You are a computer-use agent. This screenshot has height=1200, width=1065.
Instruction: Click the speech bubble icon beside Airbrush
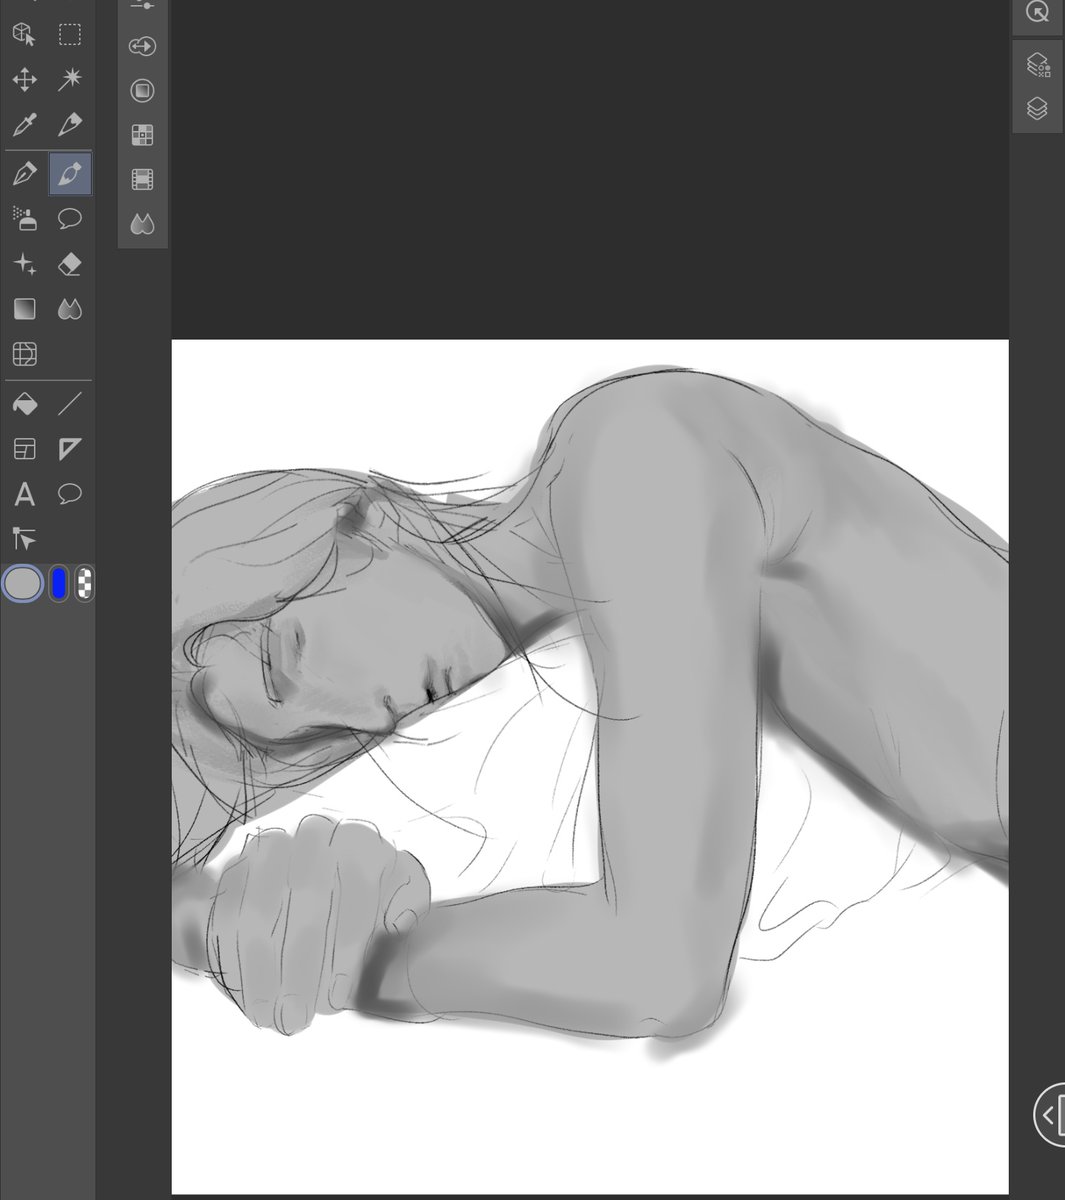(70, 218)
